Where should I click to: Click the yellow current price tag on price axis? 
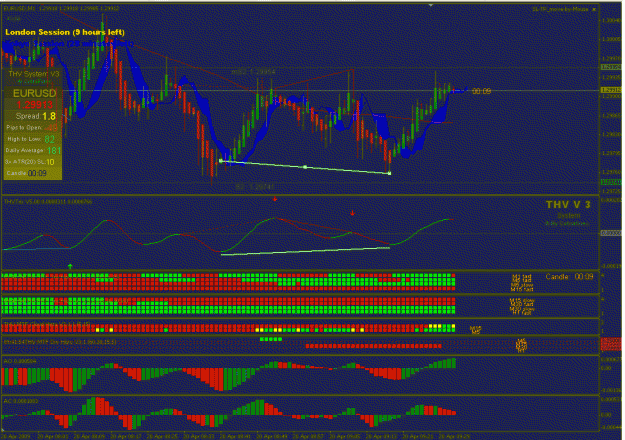611,90
